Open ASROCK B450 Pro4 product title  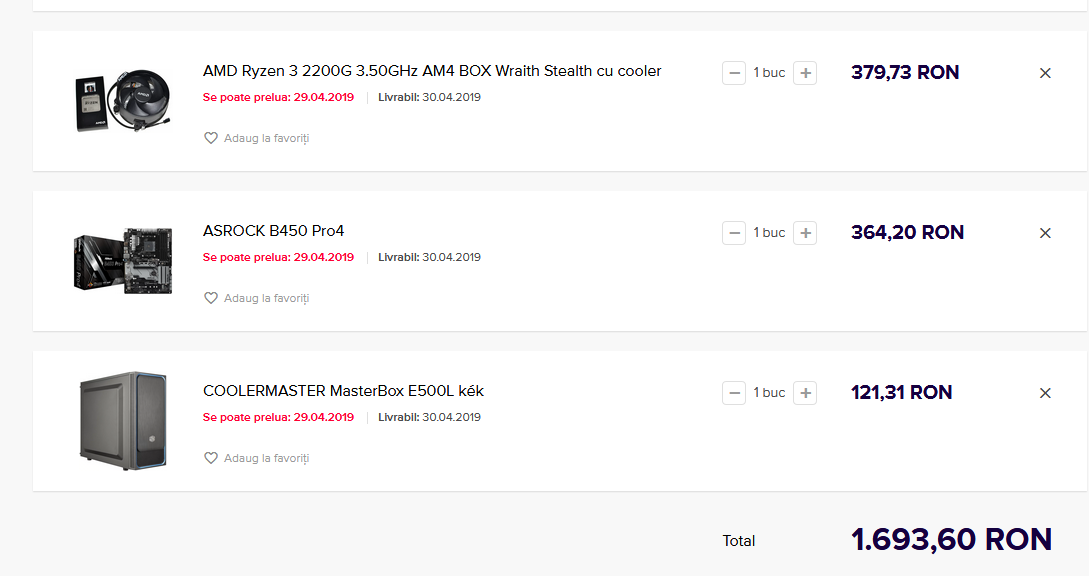point(274,231)
